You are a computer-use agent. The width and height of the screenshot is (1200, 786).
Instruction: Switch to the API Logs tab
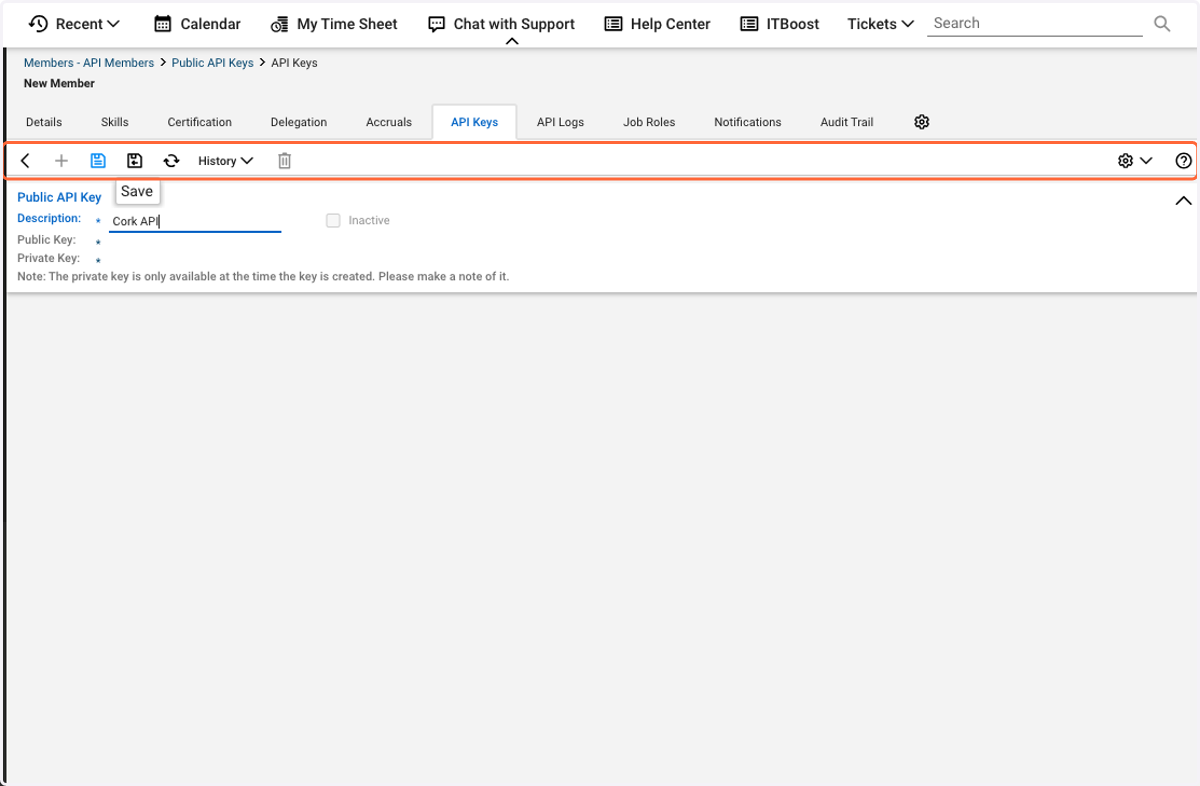click(x=560, y=122)
